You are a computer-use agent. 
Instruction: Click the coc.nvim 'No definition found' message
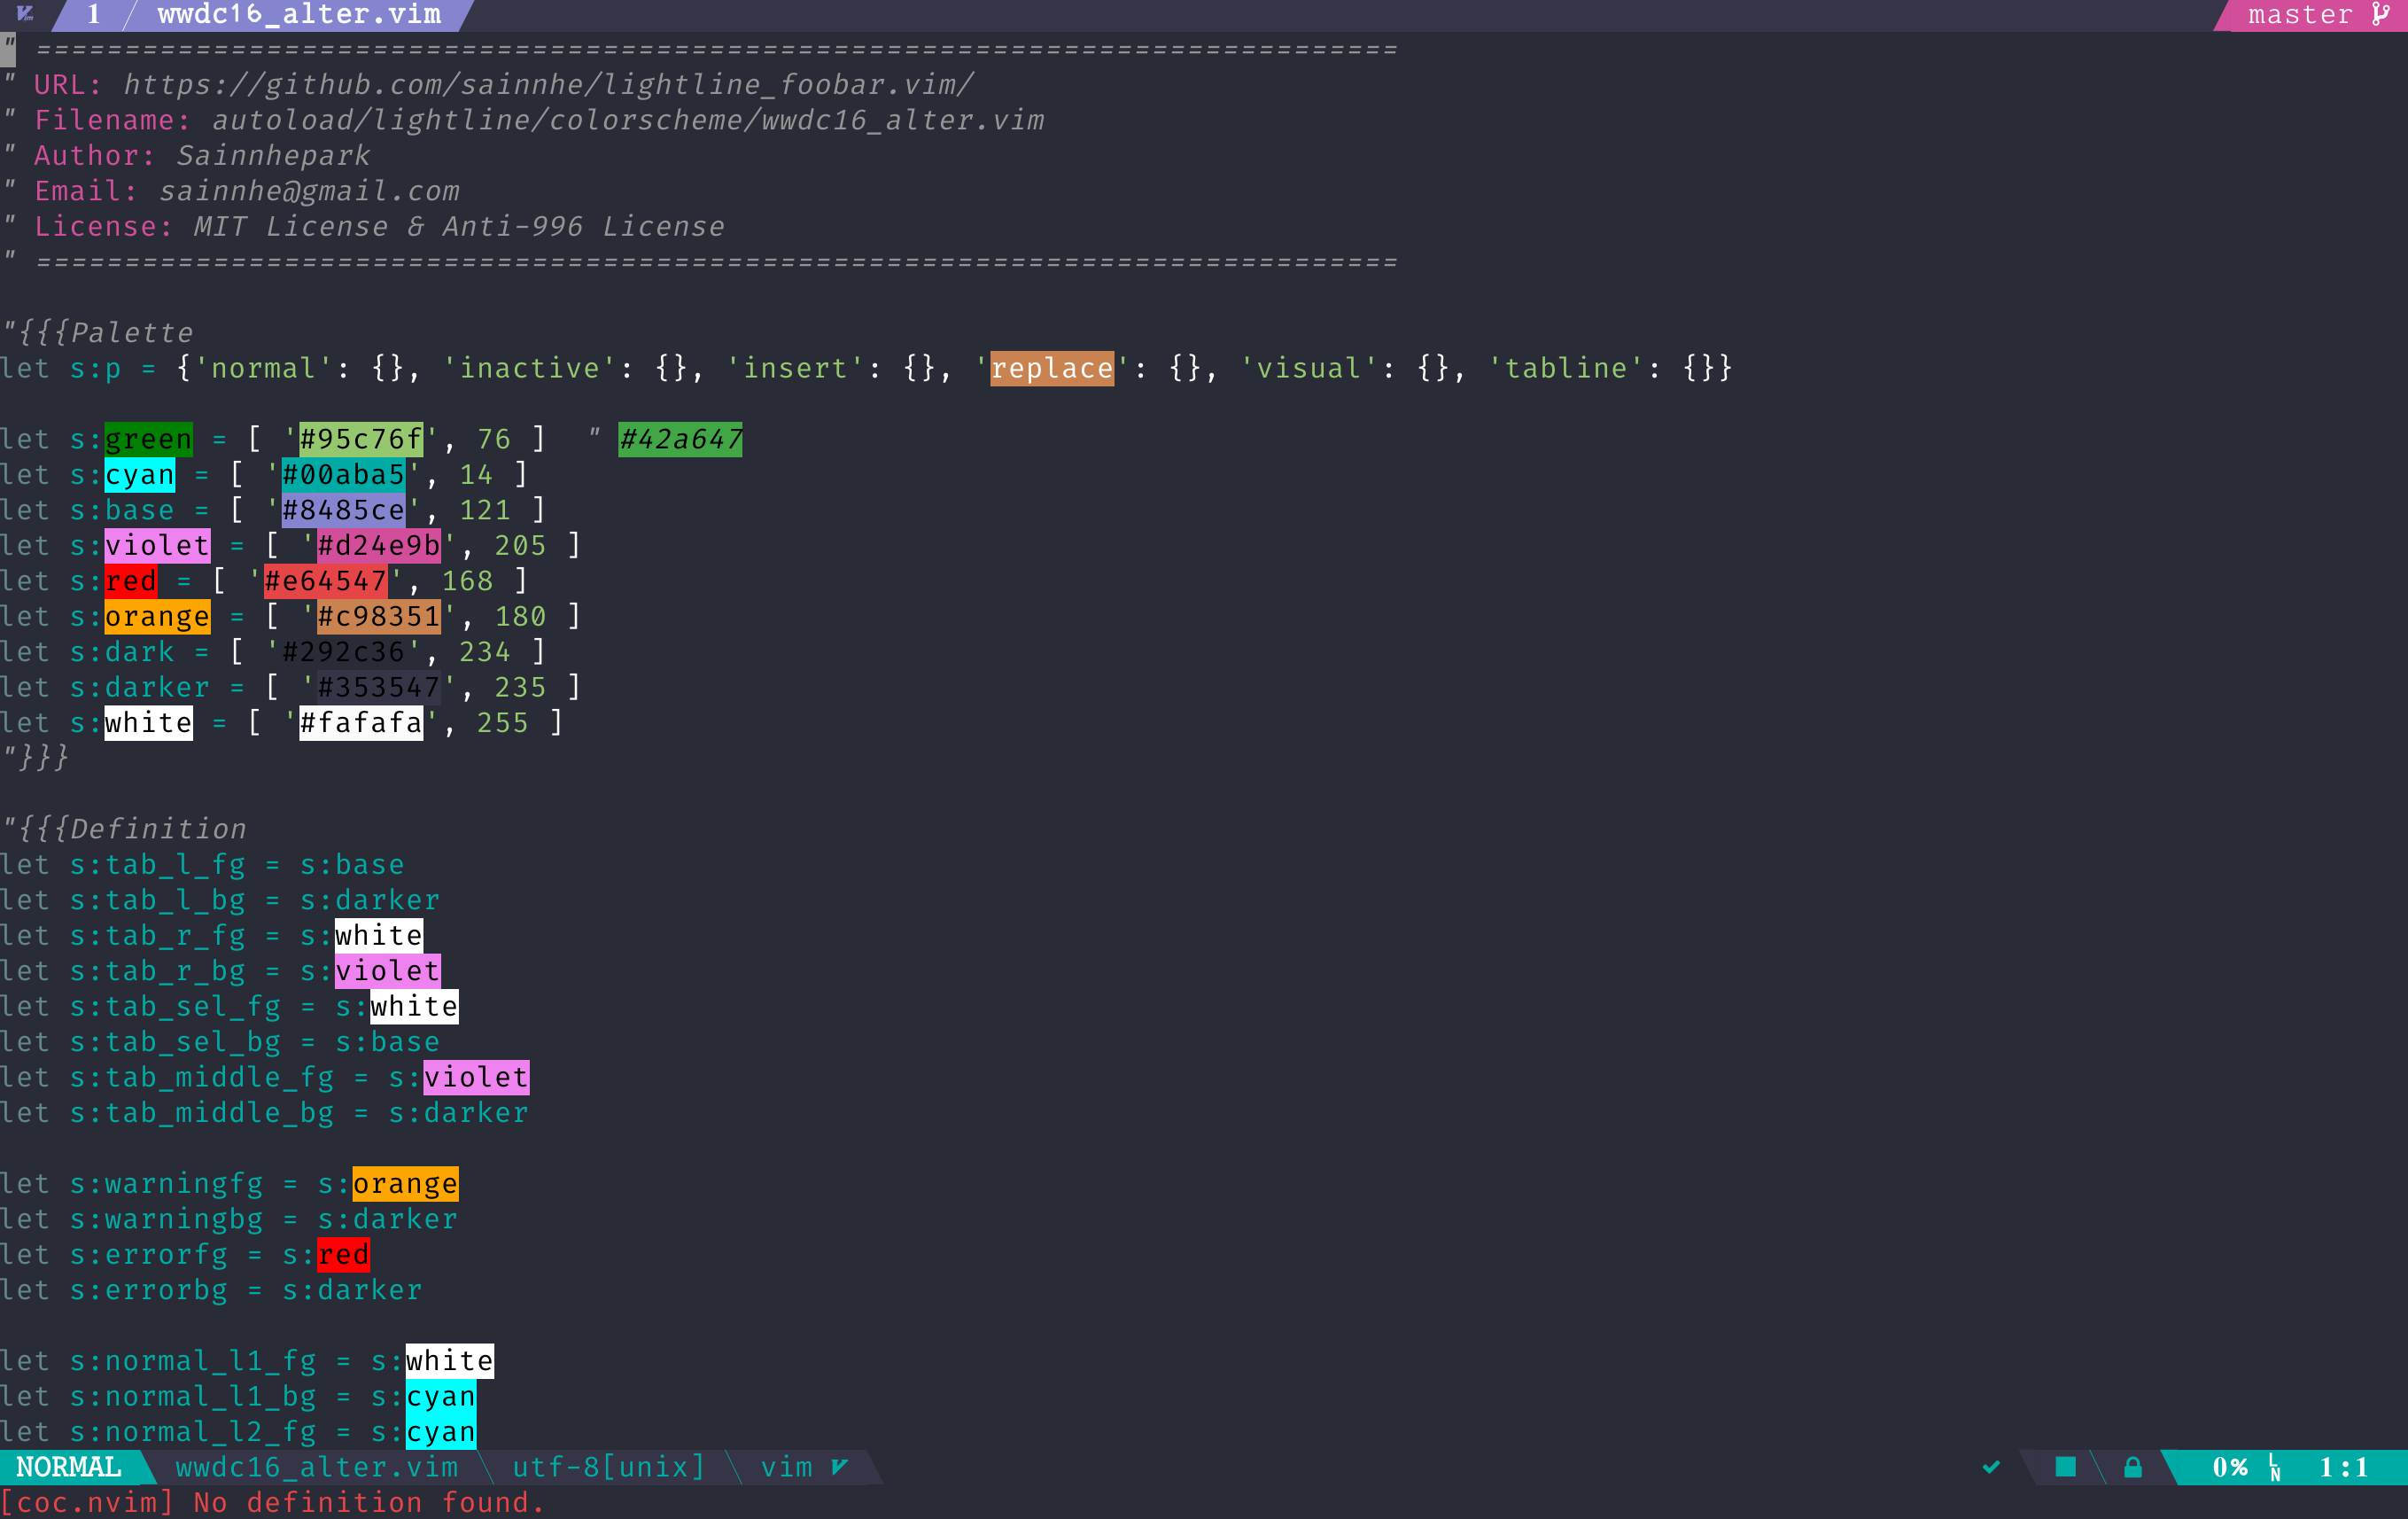272,1502
